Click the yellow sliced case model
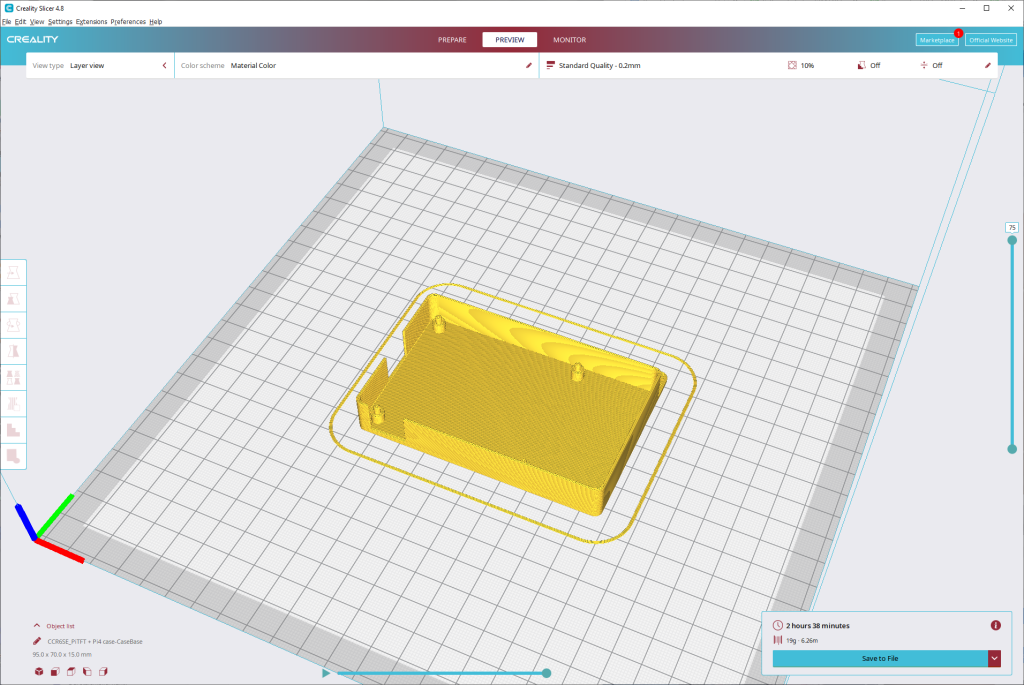The height and width of the screenshot is (685, 1024). click(x=511, y=407)
